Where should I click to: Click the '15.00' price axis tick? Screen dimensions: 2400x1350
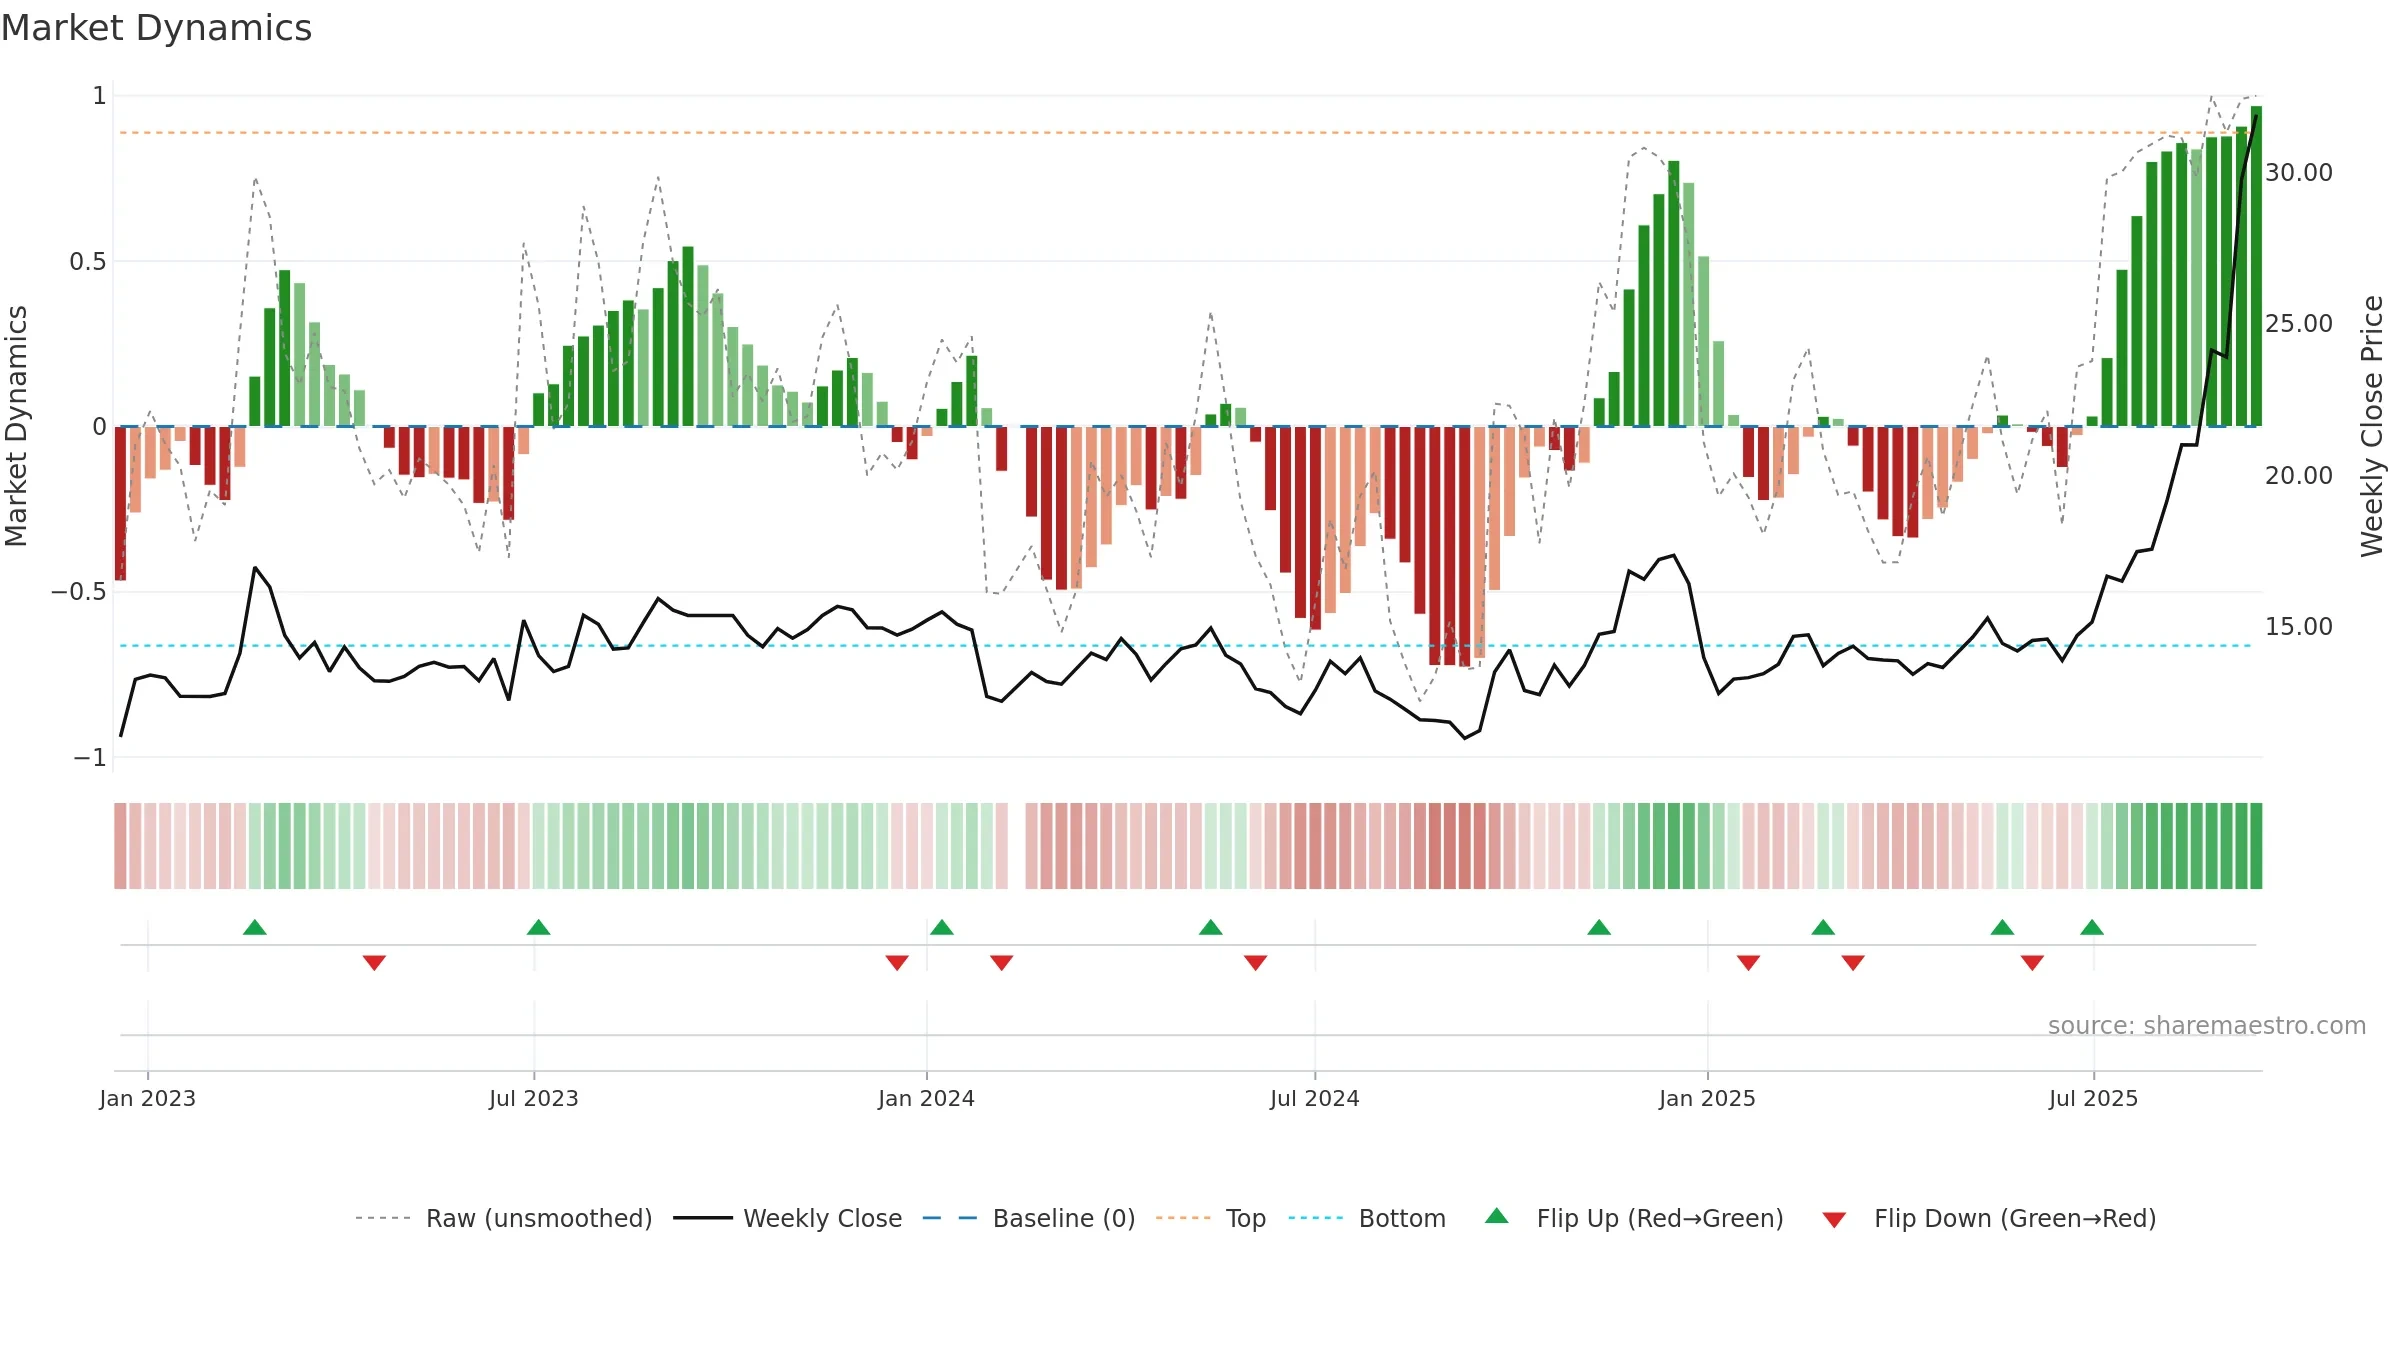point(2299,627)
